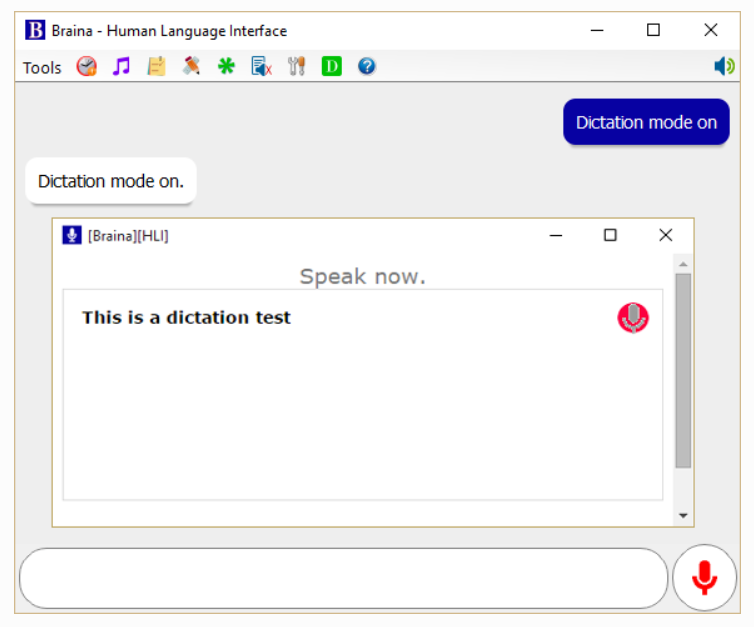Maximize the [Braina][HLI] dictation window
The image size is (754, 627).
tap(610, 235)
